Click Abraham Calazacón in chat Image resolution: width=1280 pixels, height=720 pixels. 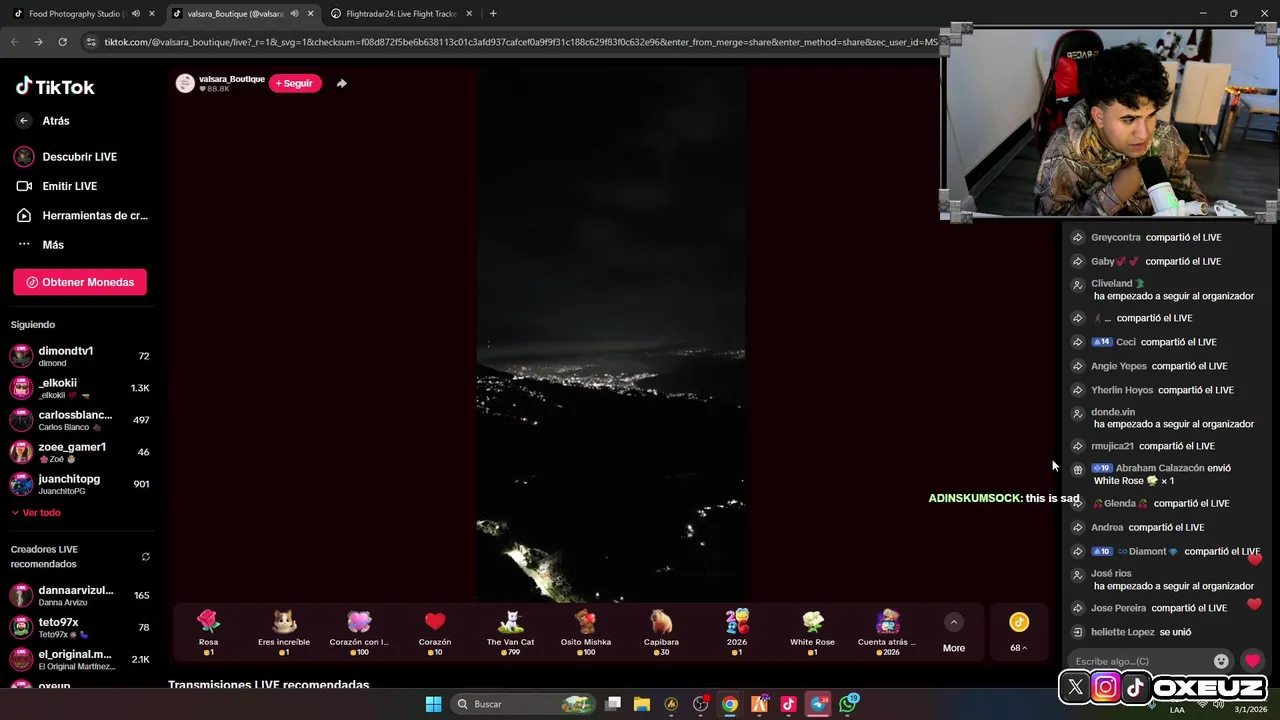[1159, 468]
